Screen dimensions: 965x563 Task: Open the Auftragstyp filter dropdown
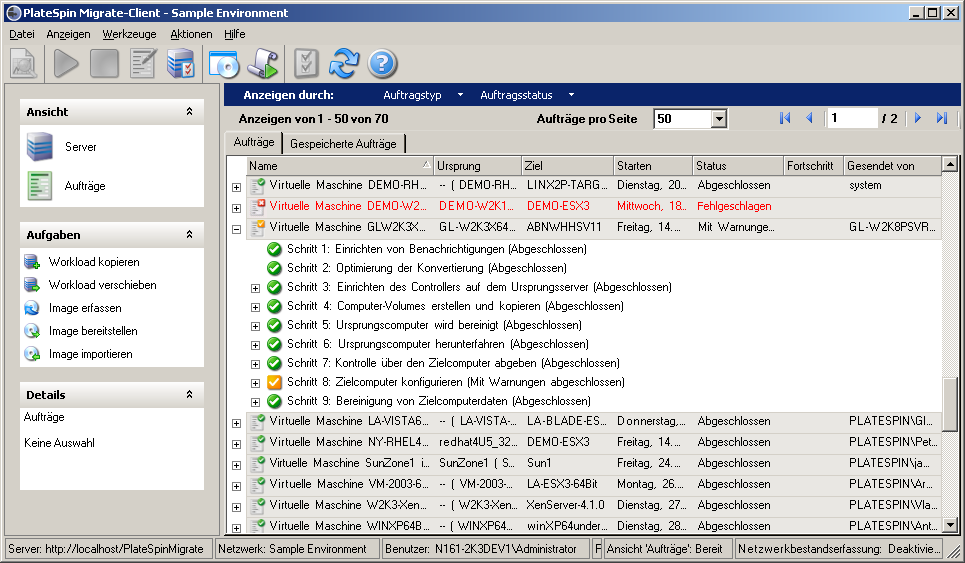pos(460,95)
